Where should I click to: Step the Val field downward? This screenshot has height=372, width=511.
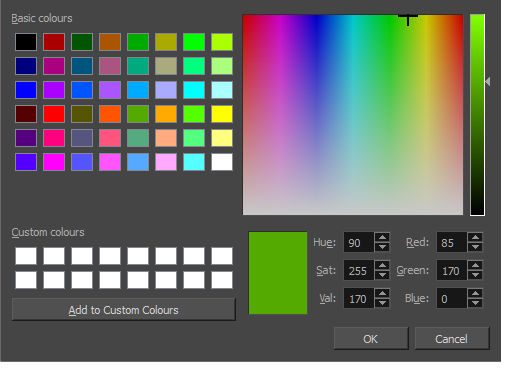(x=382, y=303)
